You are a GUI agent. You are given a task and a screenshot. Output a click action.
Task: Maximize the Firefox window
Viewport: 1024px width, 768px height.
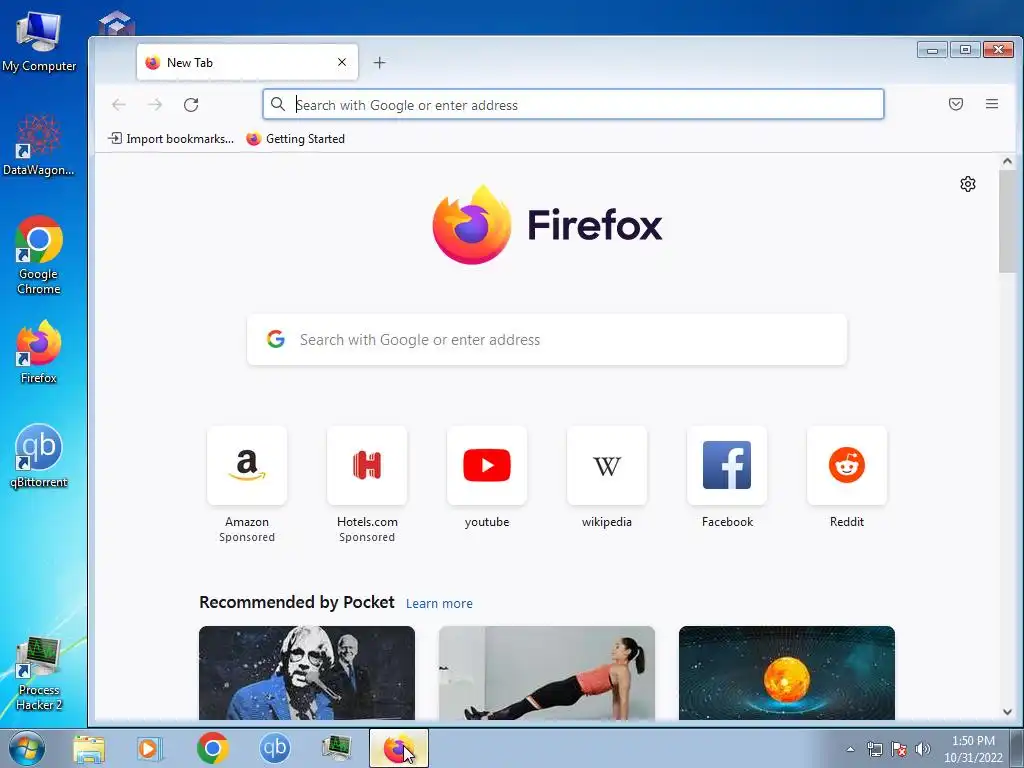tap(965, 50)
